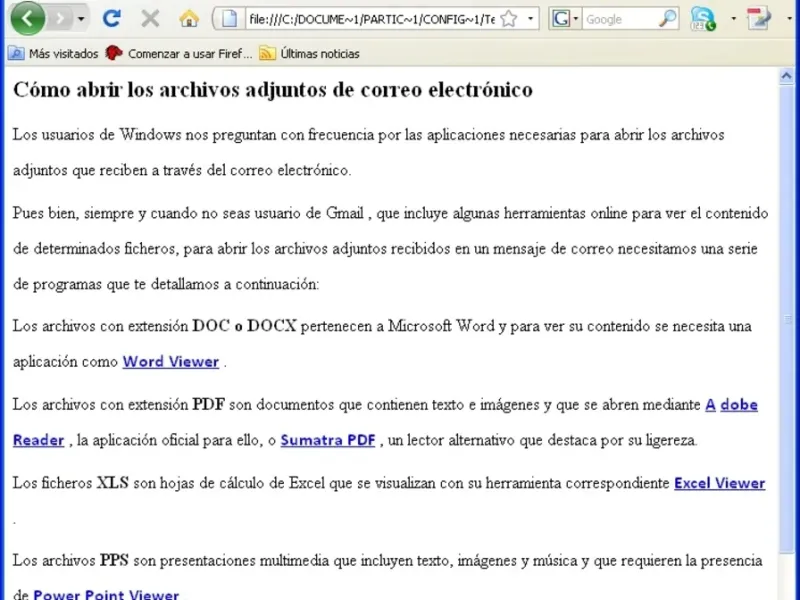Image resolution: width=800 pixels, height=600 pixels.
Task: Open the Sumatra PDF link
Action: click(x=328, y=440)
